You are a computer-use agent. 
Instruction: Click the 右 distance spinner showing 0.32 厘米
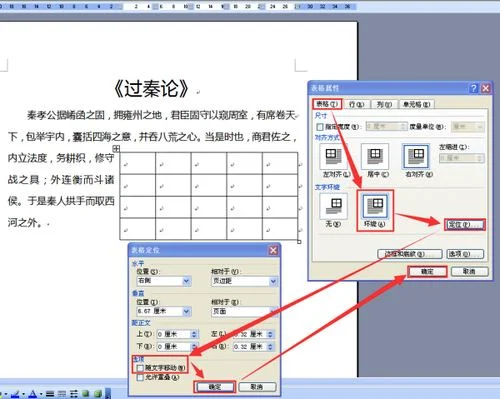(x=270, y=347)
